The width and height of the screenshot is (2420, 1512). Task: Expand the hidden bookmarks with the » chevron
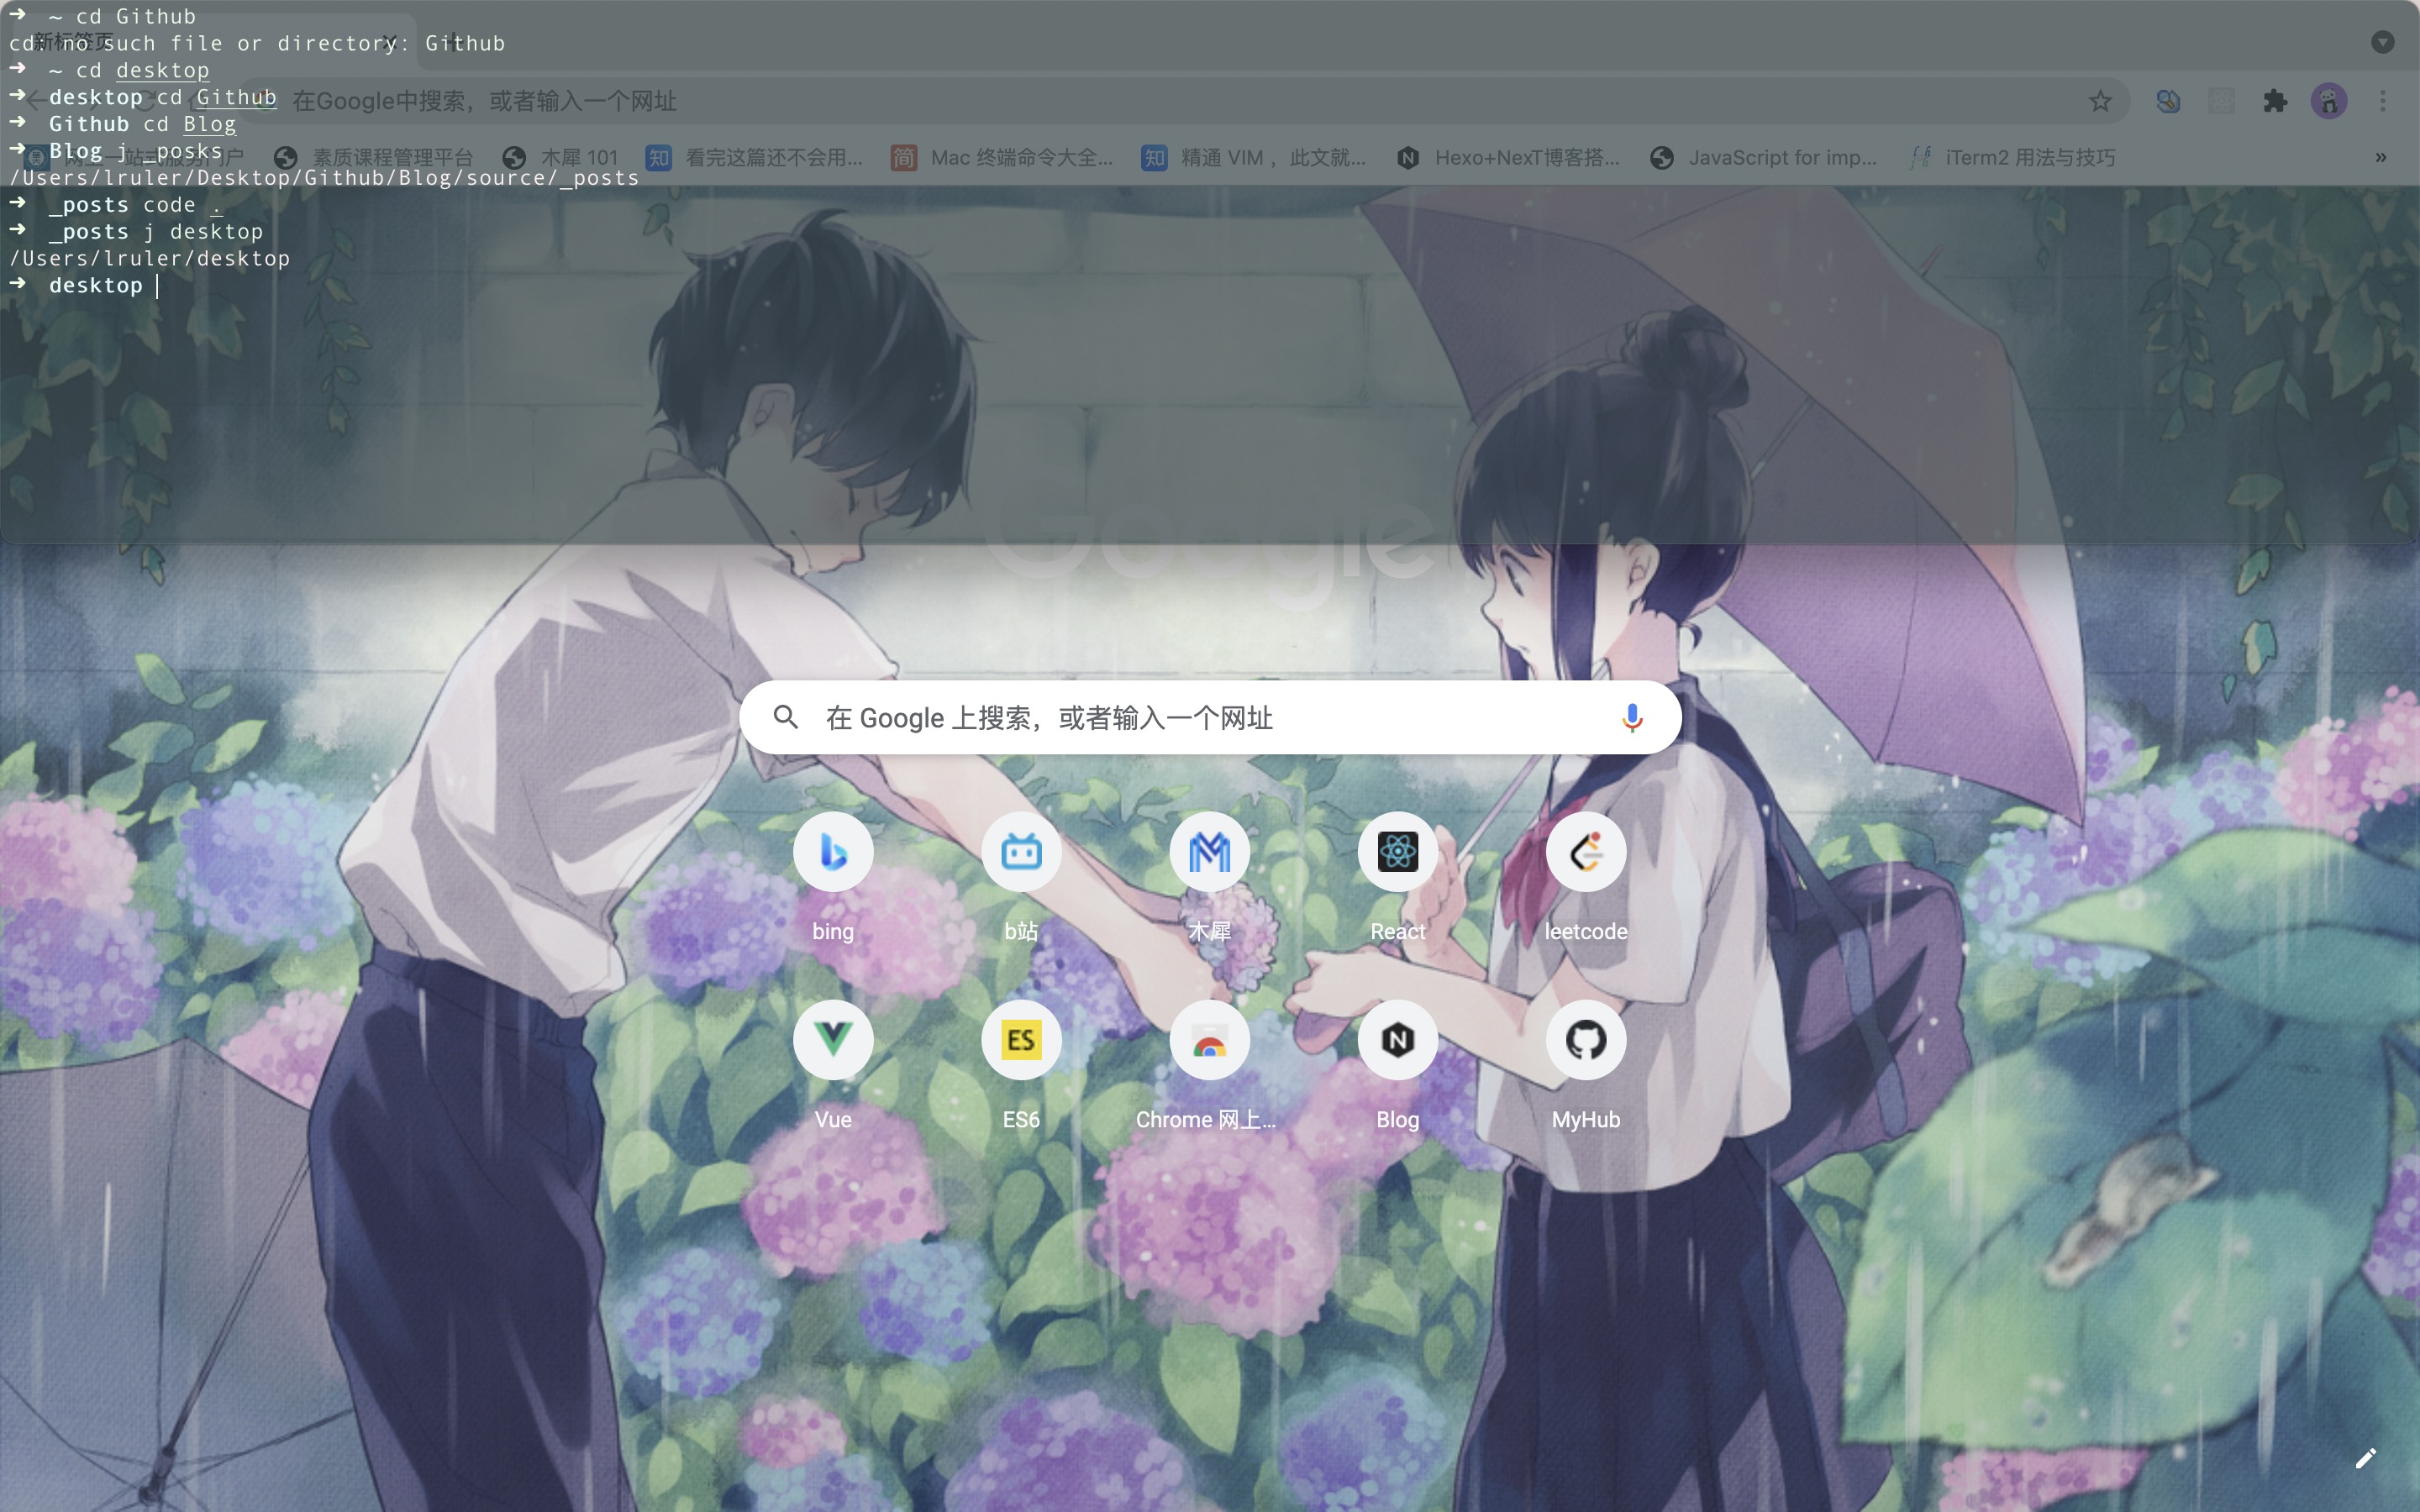point(2381,157)
